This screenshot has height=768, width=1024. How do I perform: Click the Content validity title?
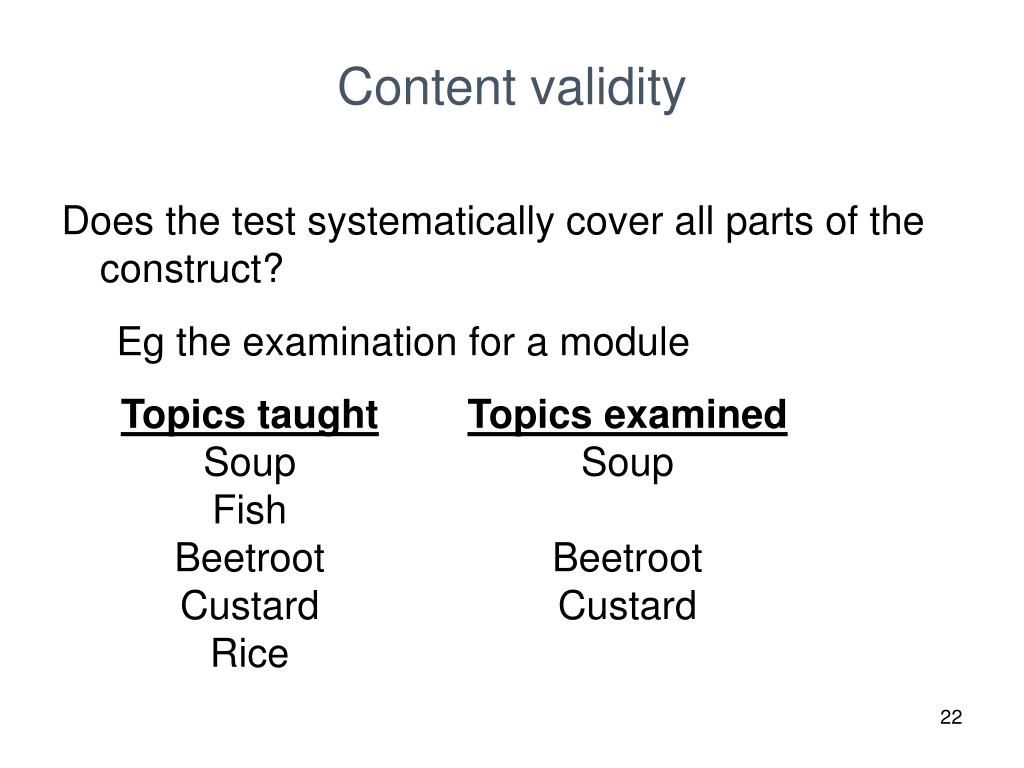(511, 88)
